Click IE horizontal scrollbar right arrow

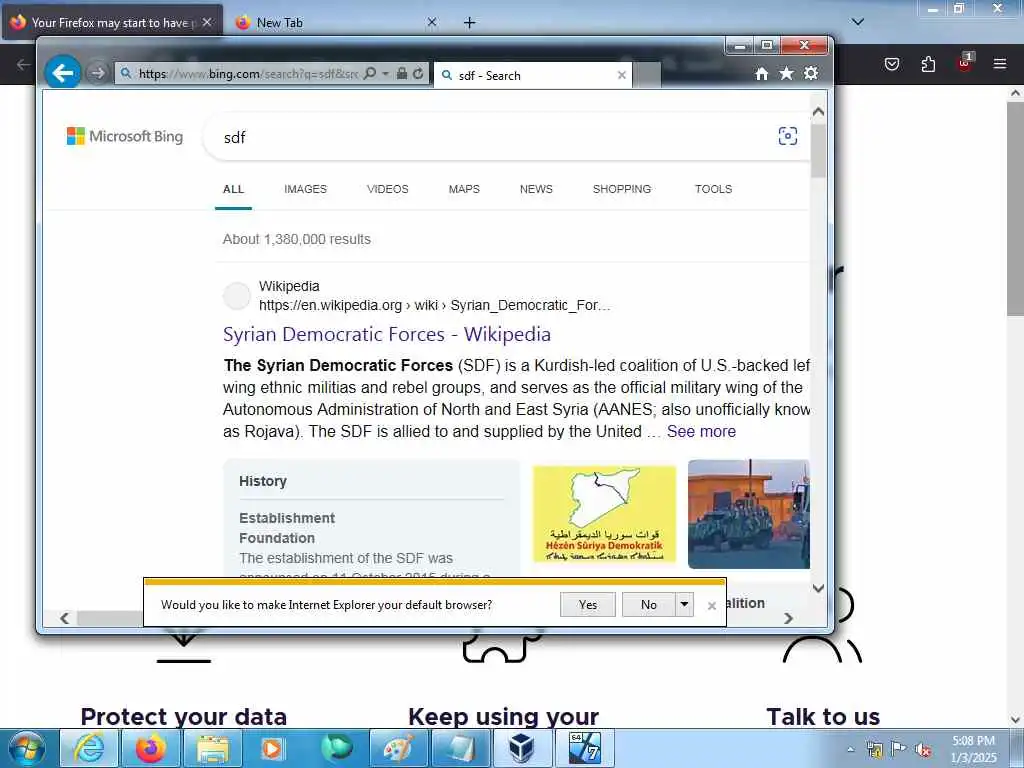tap(788, 618)
